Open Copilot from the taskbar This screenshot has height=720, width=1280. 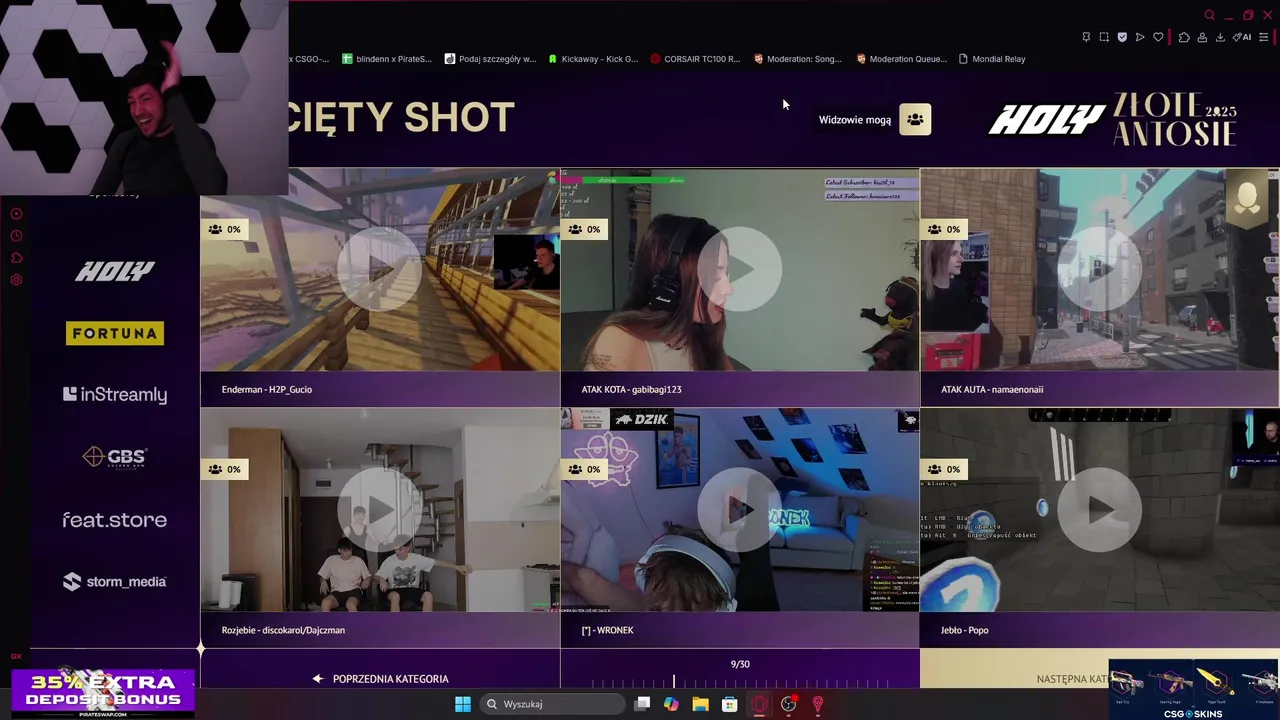pos(671,704)
